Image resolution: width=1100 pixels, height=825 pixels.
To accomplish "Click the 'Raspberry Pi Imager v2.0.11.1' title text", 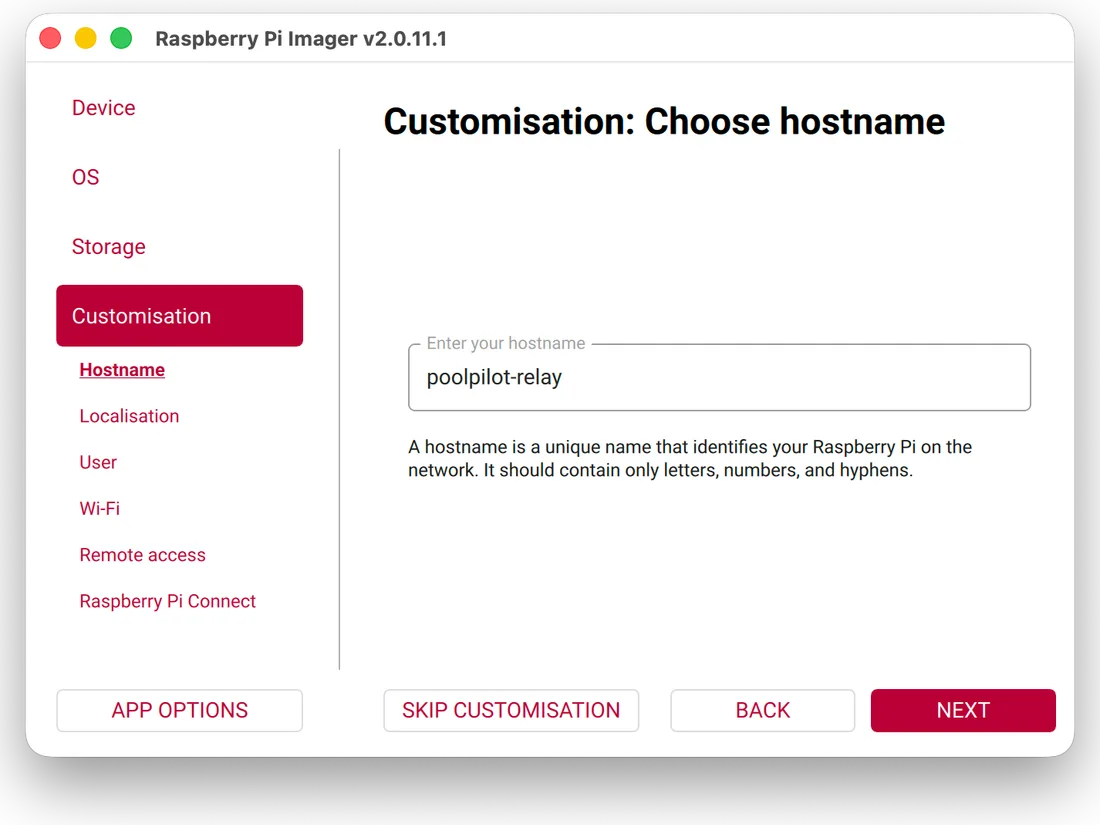I will (x=301, y=39).
